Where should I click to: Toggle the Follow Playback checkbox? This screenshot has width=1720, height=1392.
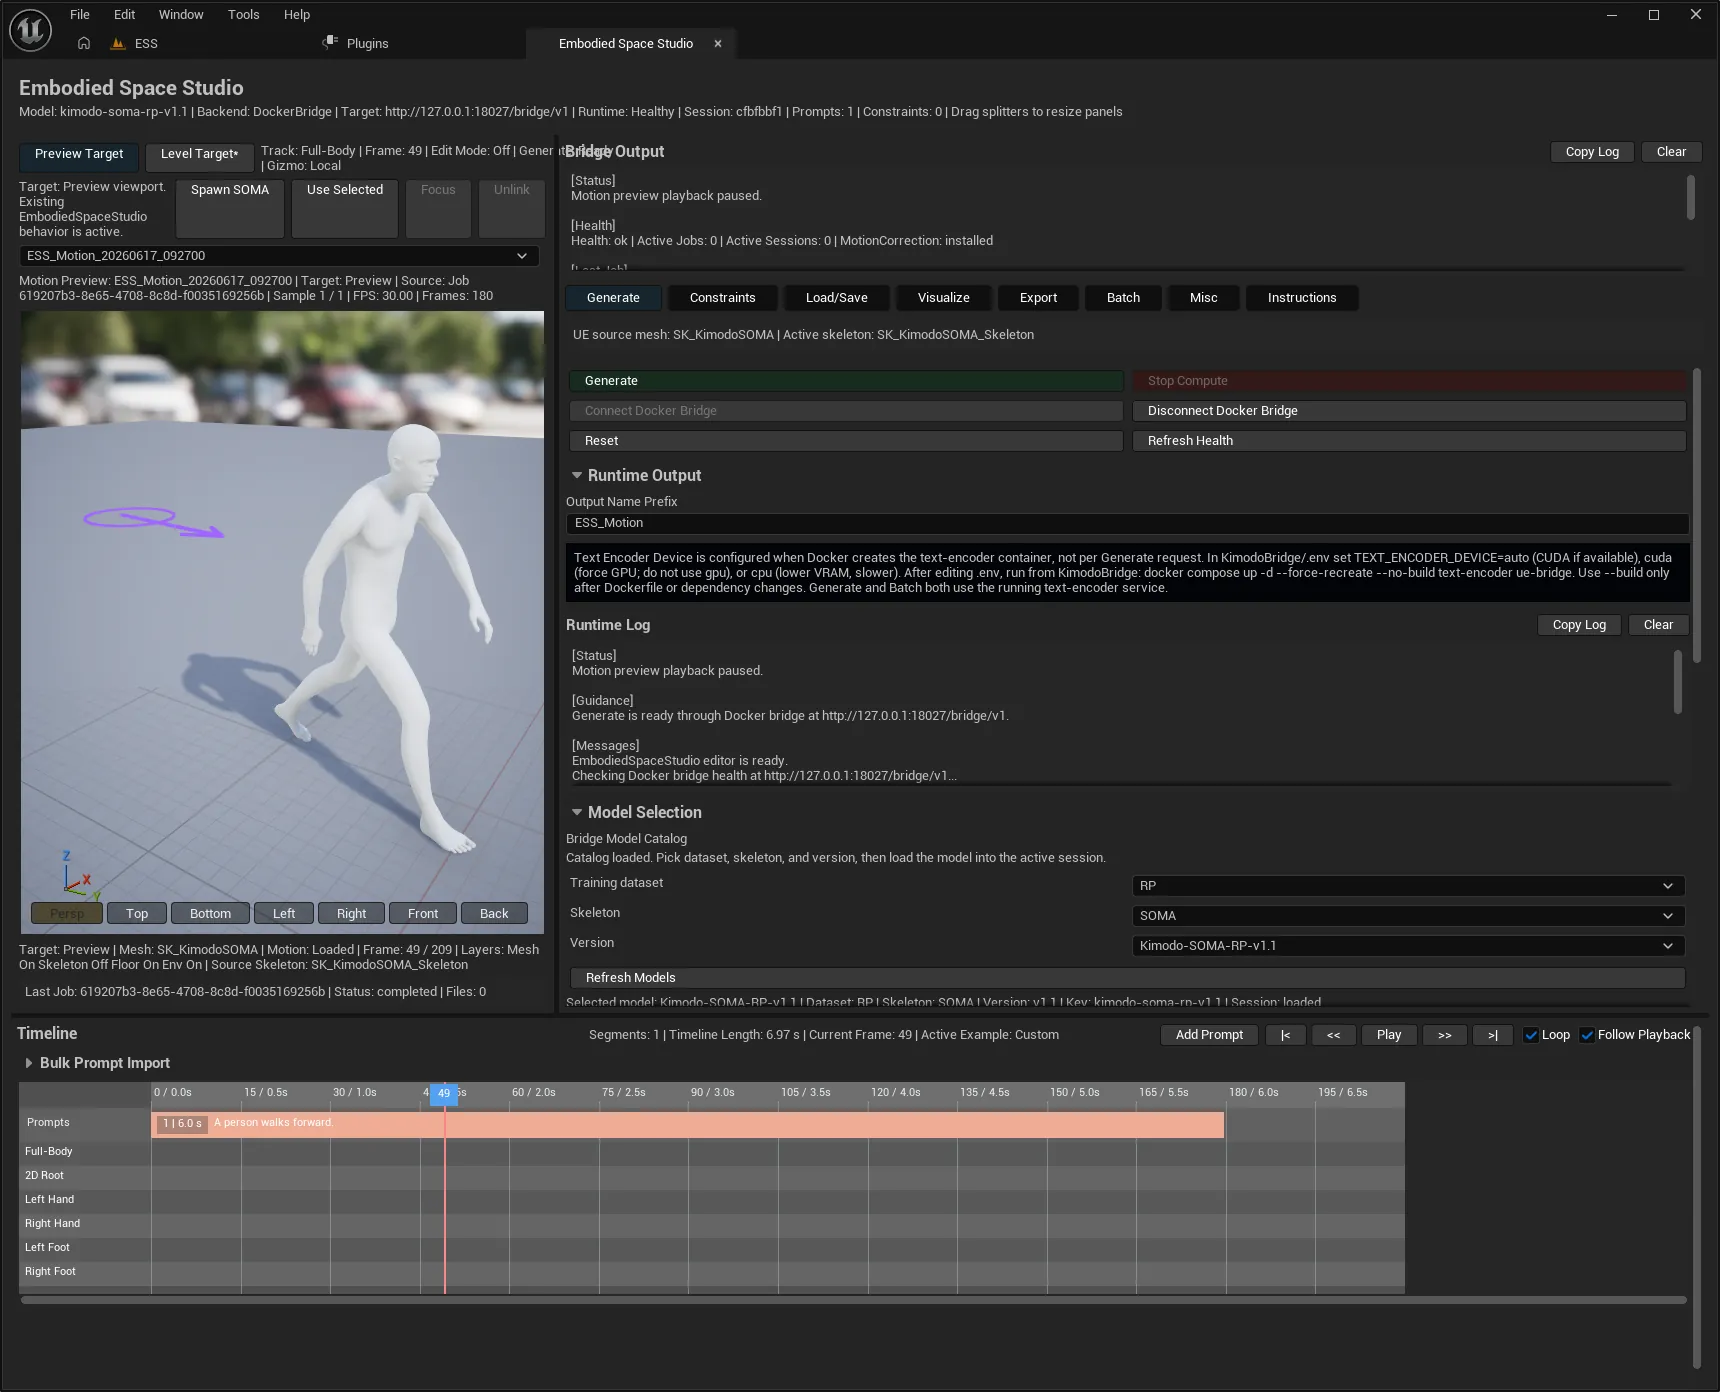coord(1587,1035)
